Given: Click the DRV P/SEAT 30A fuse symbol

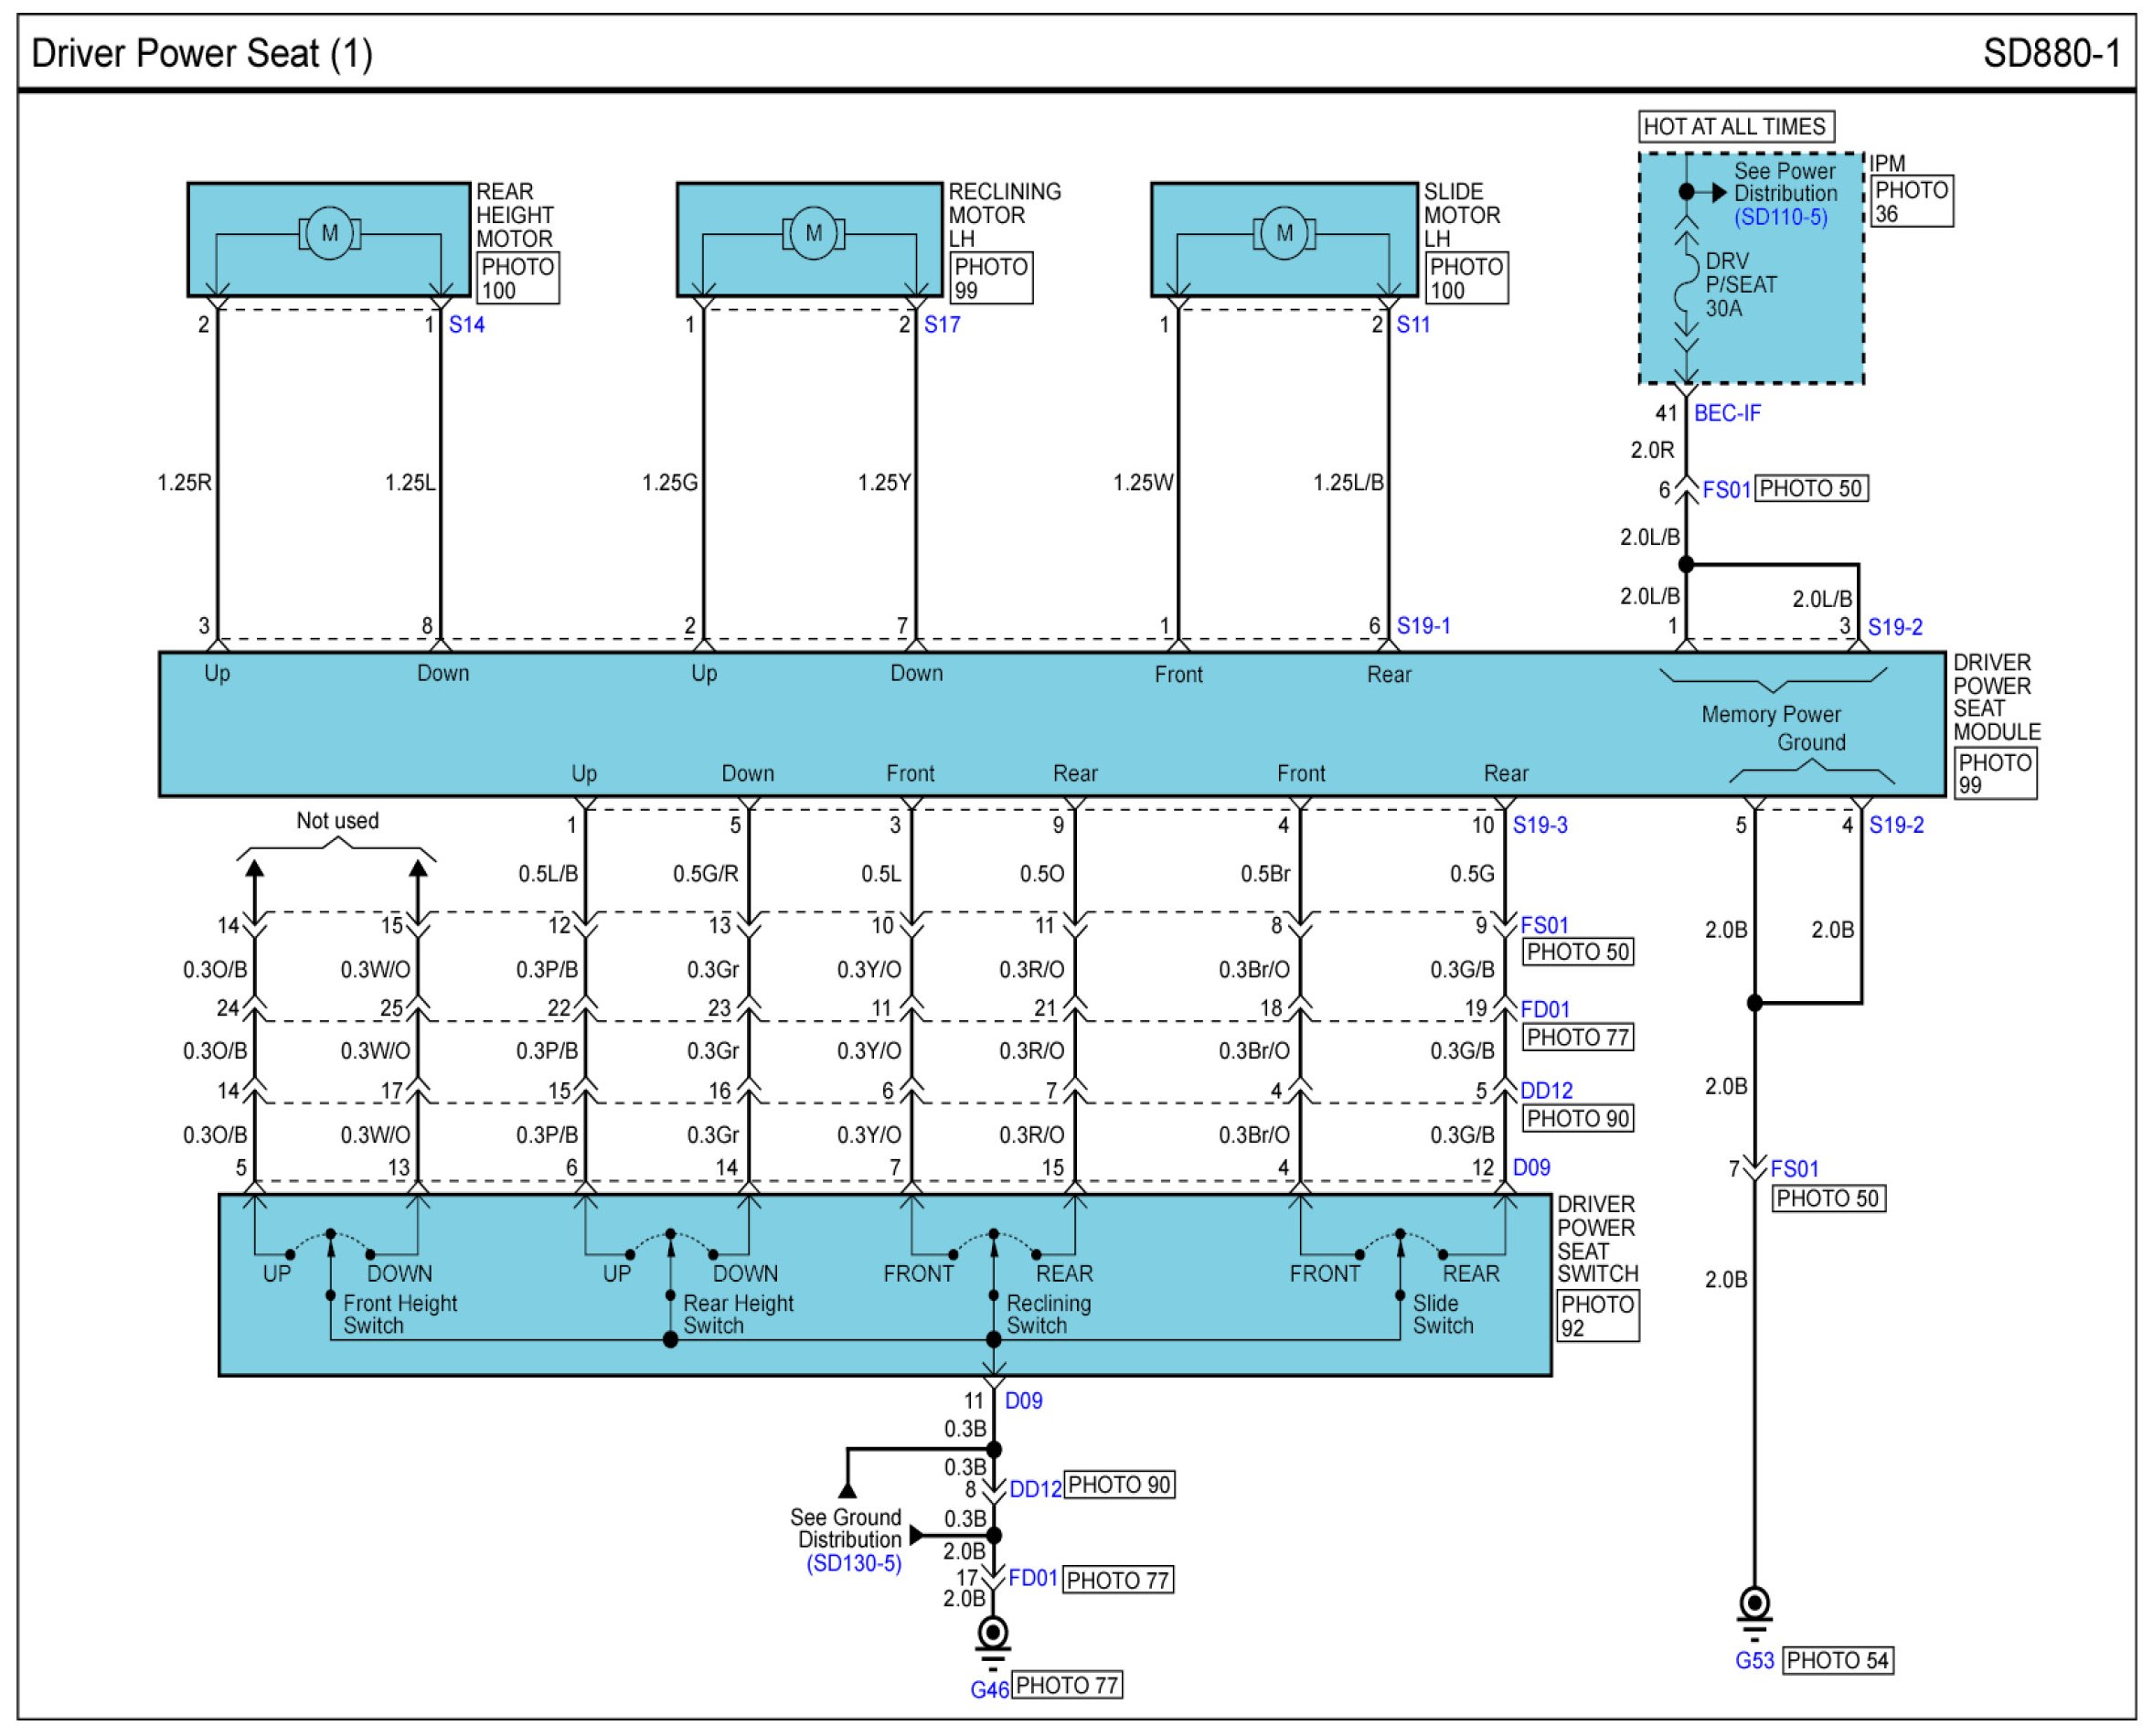Looking at the screenshot, I should coord(1687,283).
